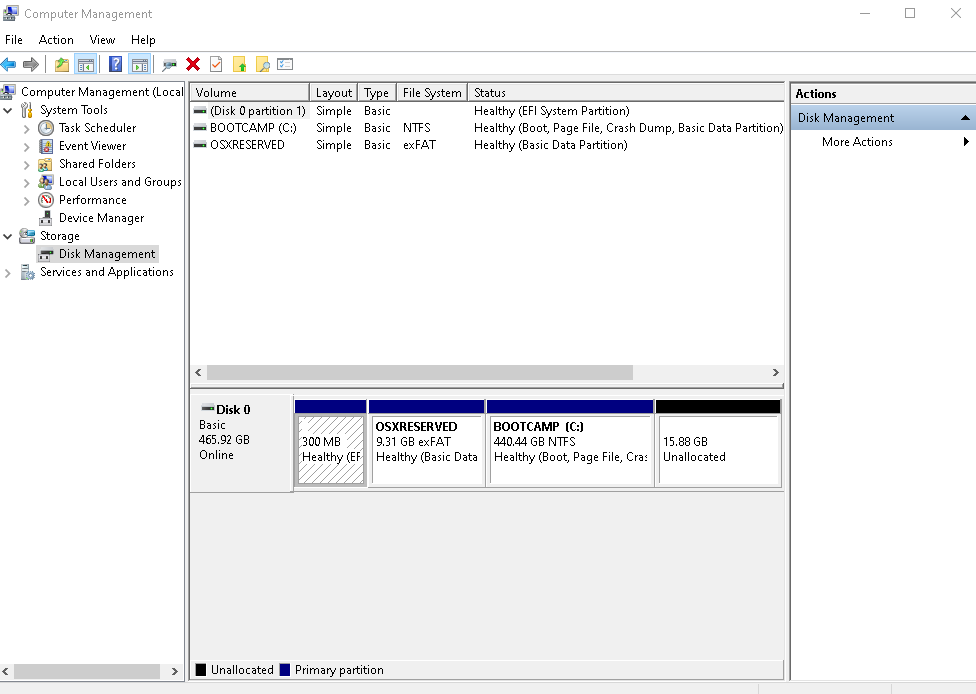This screenshot has height=694, width=976.
Task: Click the checklist settings toolbar icon
Action: 285,64
